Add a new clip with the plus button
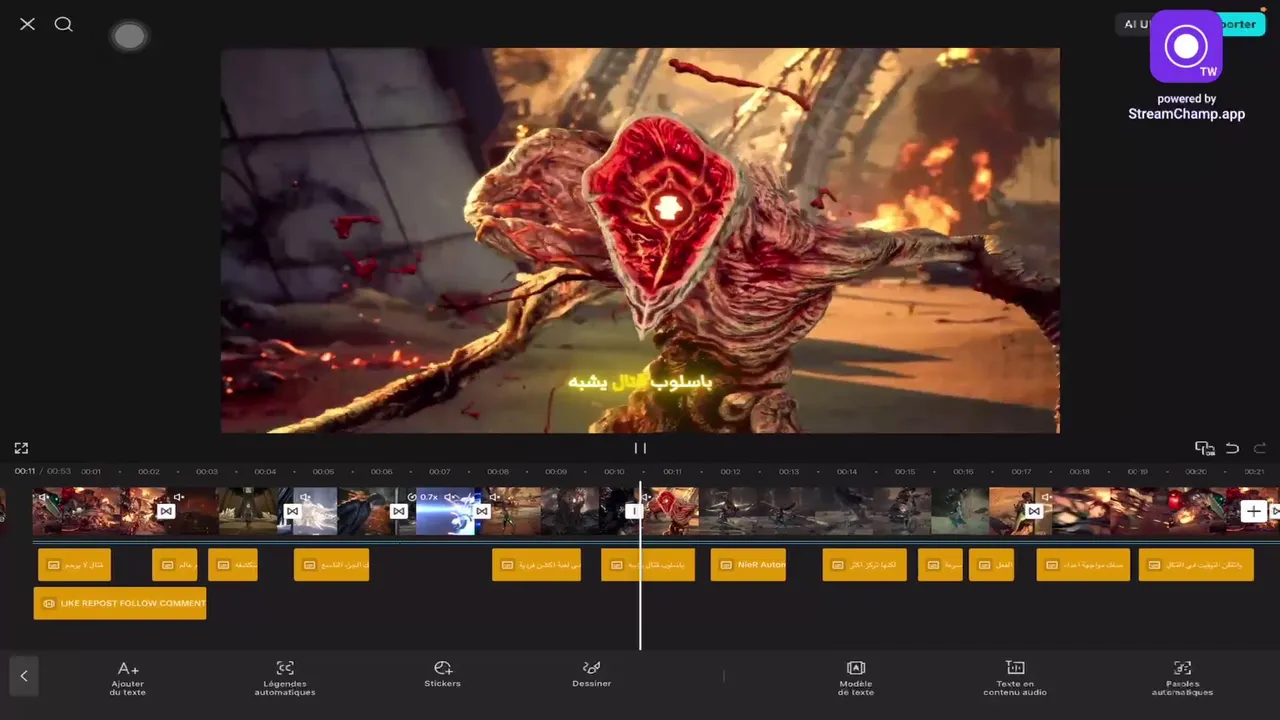The width and height of the screenshot is (1280, 720). 1253,511
